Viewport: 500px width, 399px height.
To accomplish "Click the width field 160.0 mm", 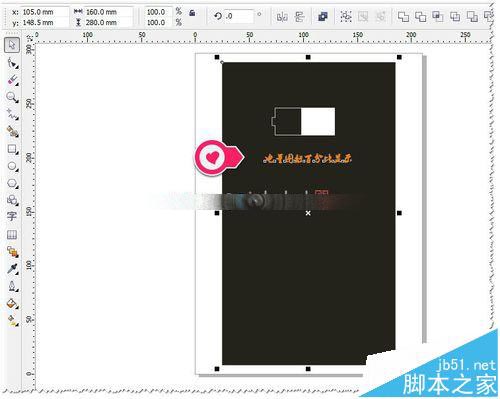I will click(x=108, y=12).
